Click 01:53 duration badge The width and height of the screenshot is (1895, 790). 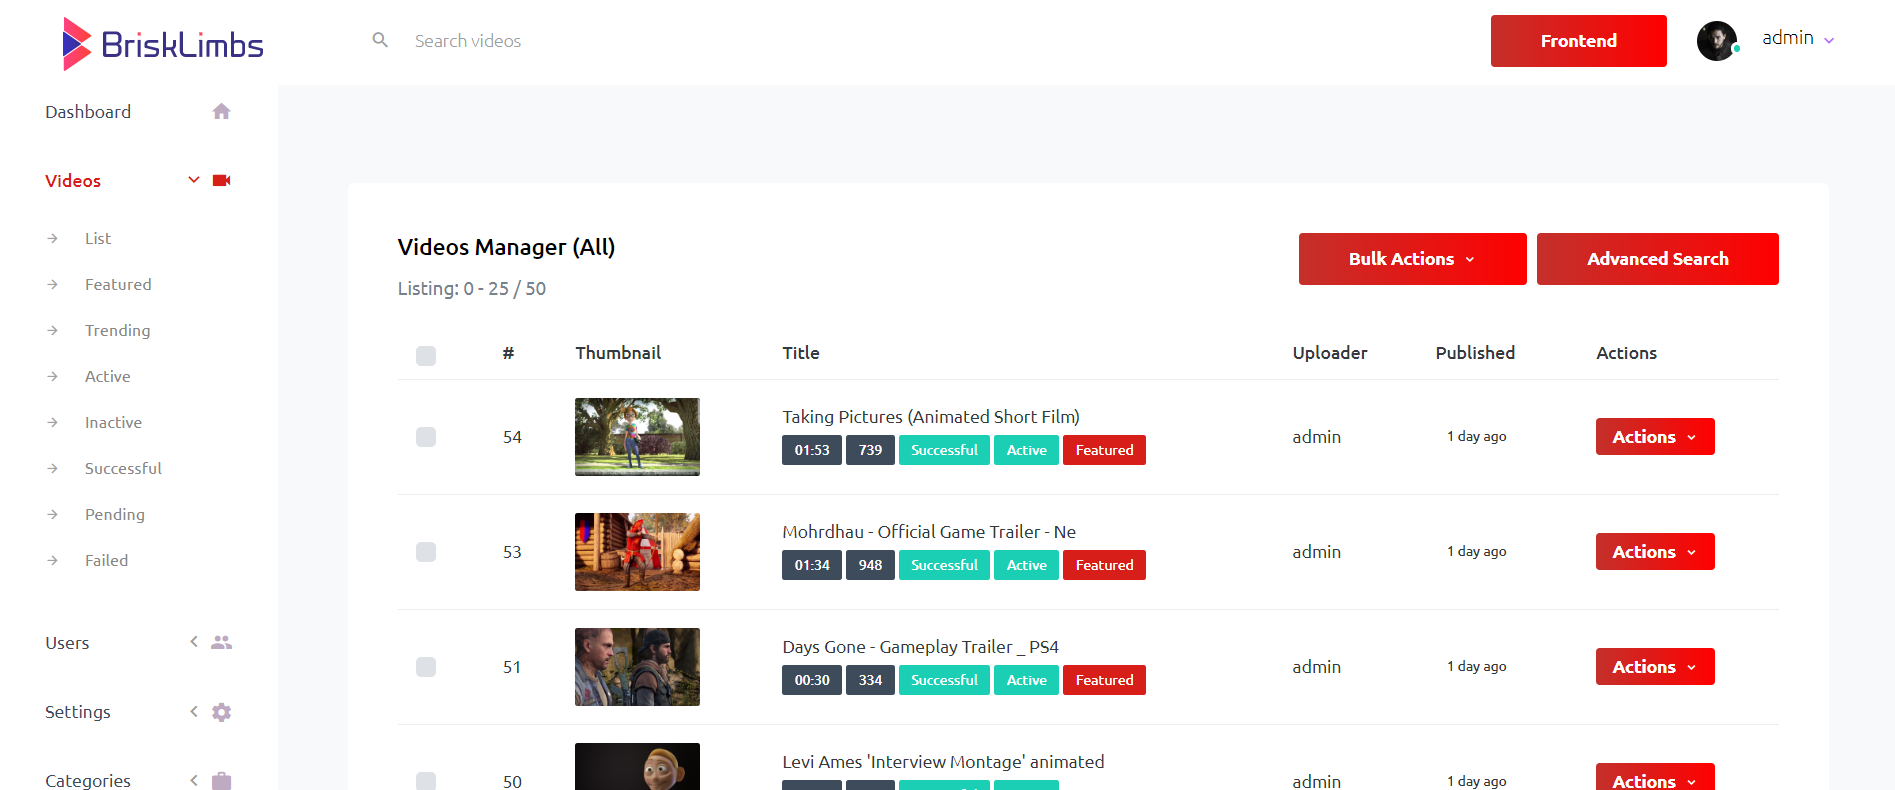click(x=812, y=450)
